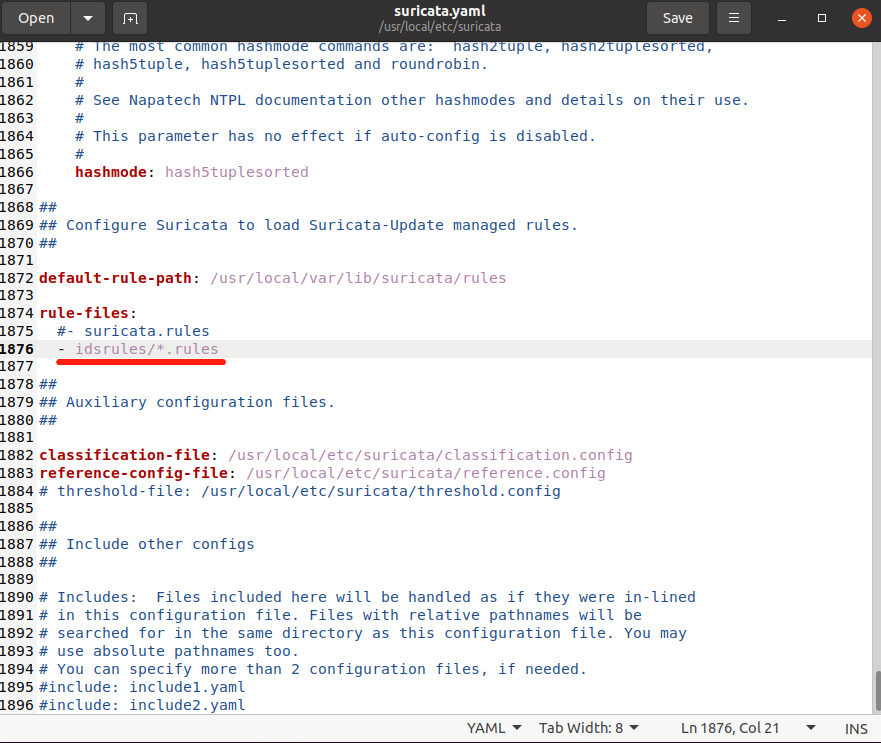Screen dimensions: 881x743
Task: Click '## Auxiliary configuration files.' comment
Action: tap(187, 402)
